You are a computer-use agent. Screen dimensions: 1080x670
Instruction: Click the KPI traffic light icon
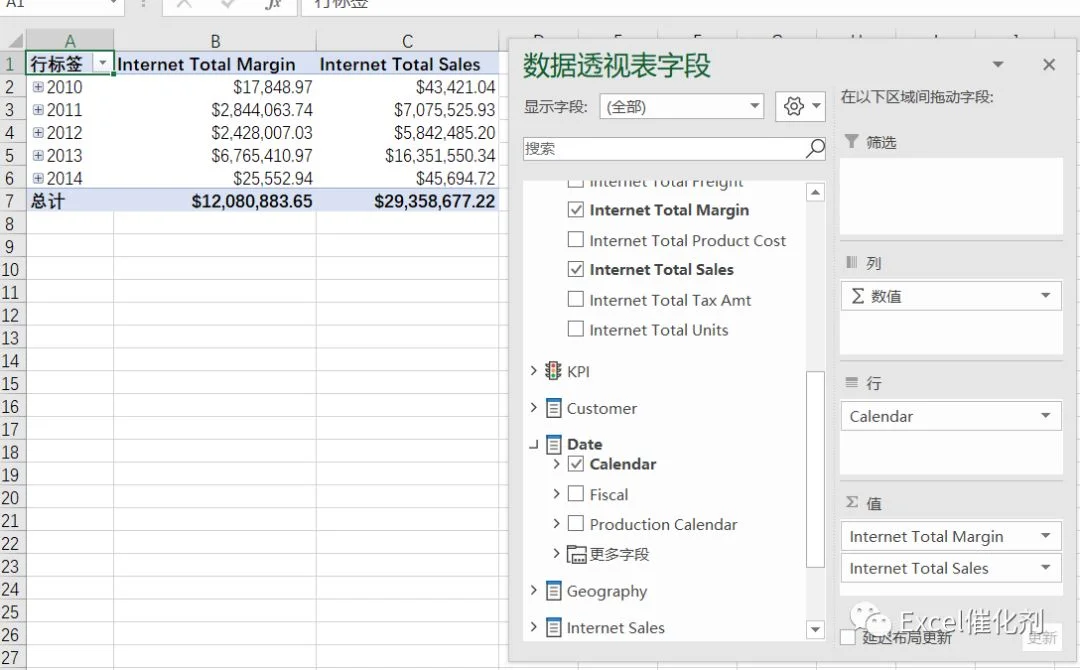pyautogui.click(x=553, y=371)
